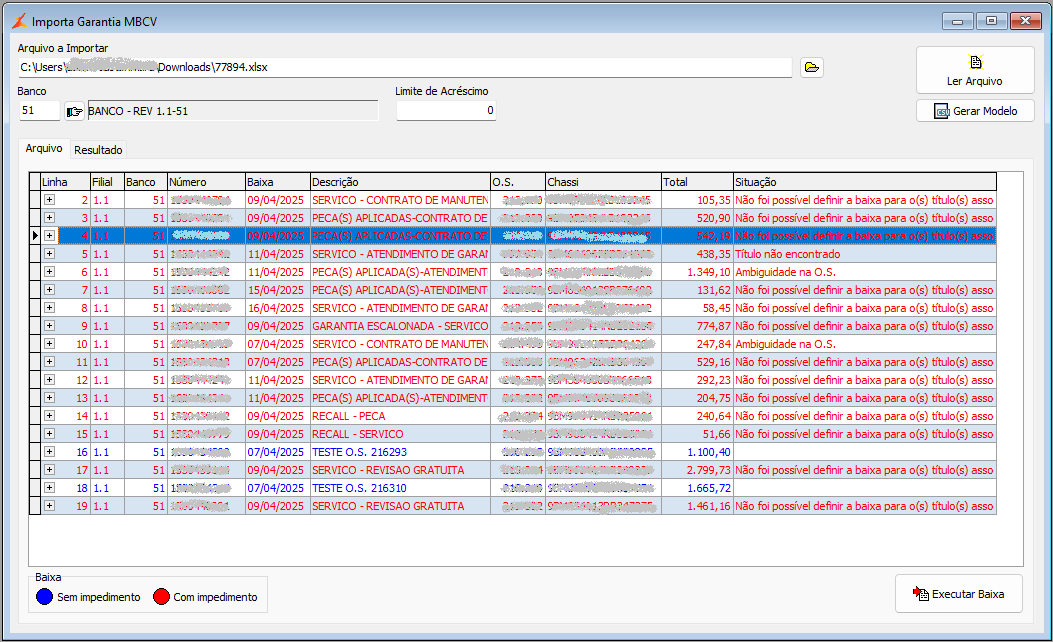Expand row with Linha 11
Viewport: 1053px width, 642px height.
(50, 362)
